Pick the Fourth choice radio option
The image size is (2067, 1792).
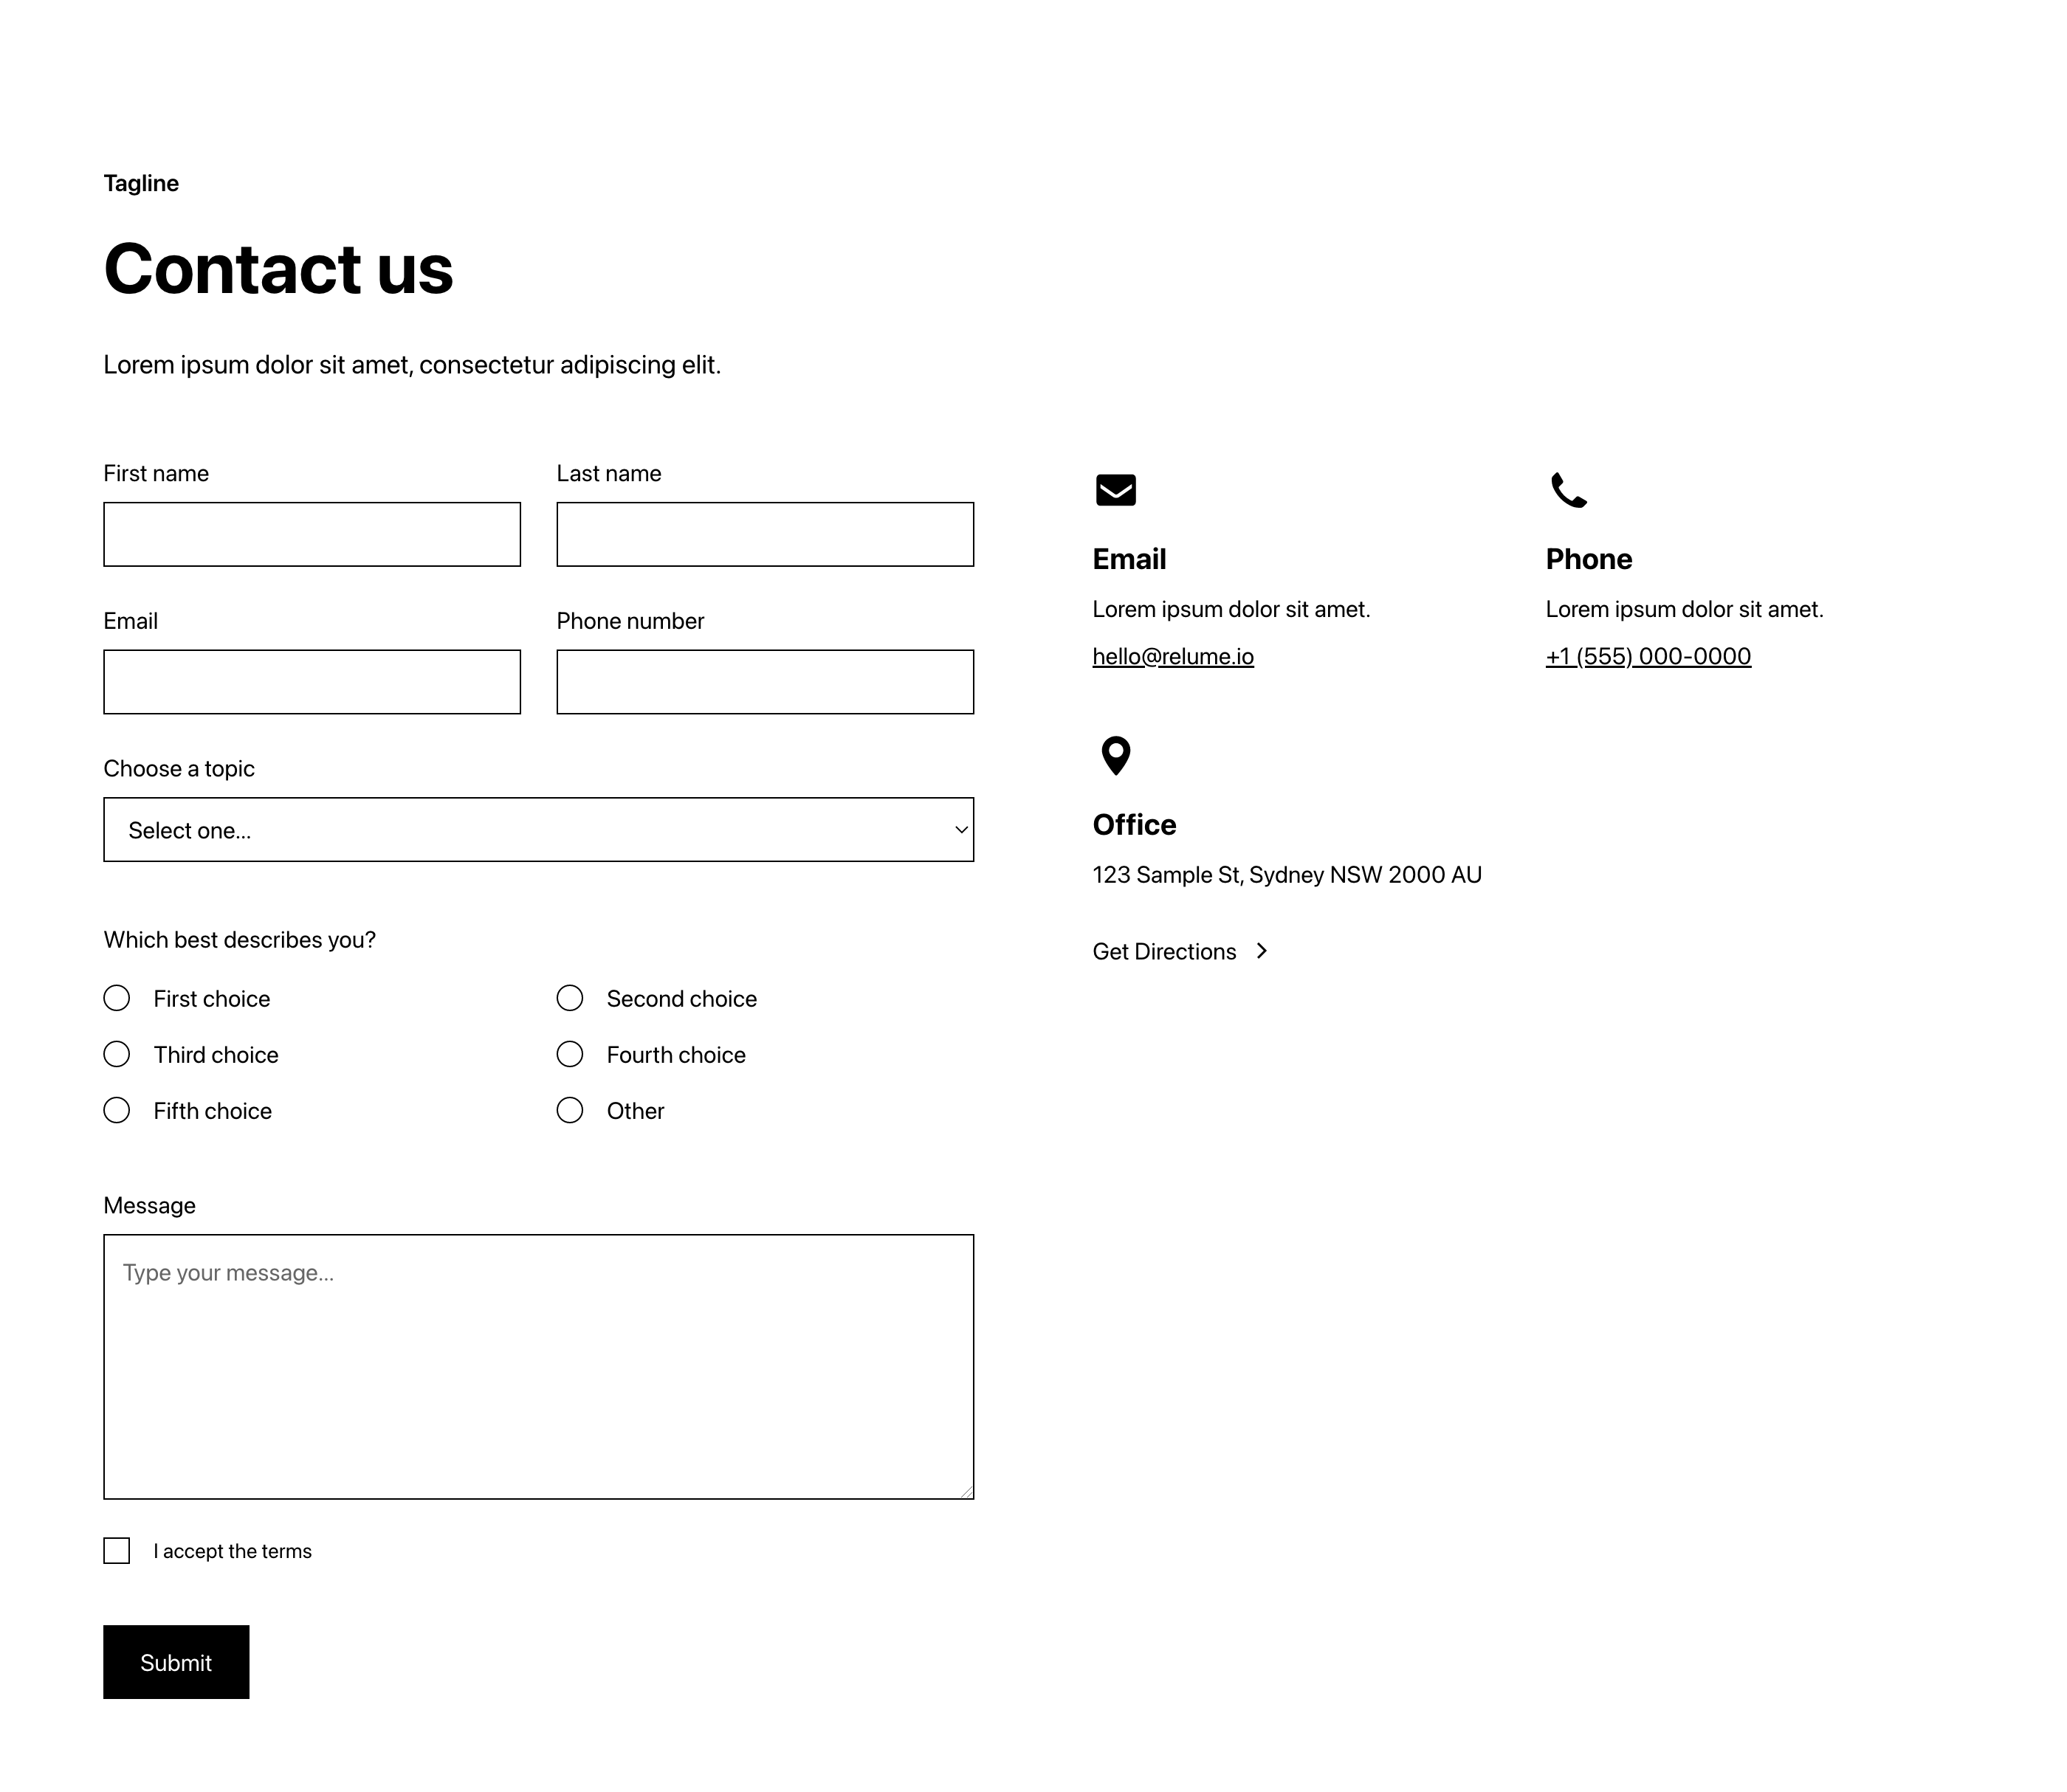click(570, 1054)
